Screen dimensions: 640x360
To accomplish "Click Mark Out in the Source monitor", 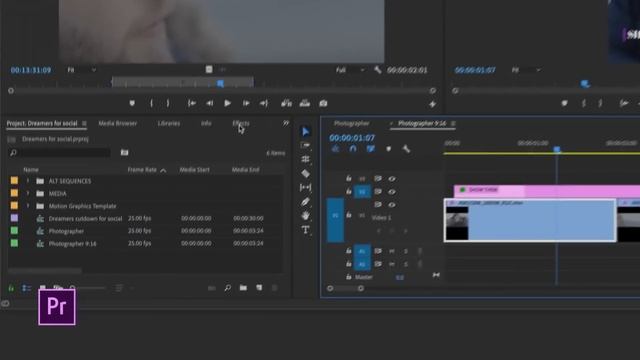I will 168,104.
